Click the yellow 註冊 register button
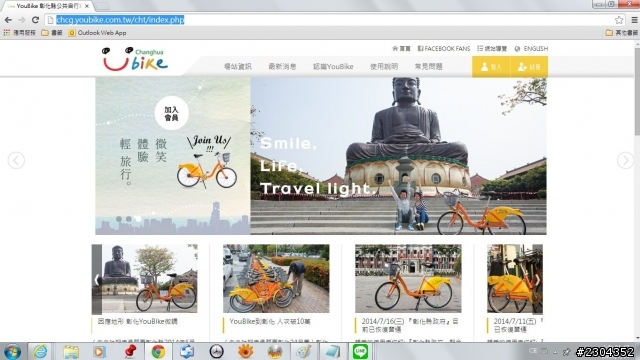640x360 pixels. click(x=529, y=67)
